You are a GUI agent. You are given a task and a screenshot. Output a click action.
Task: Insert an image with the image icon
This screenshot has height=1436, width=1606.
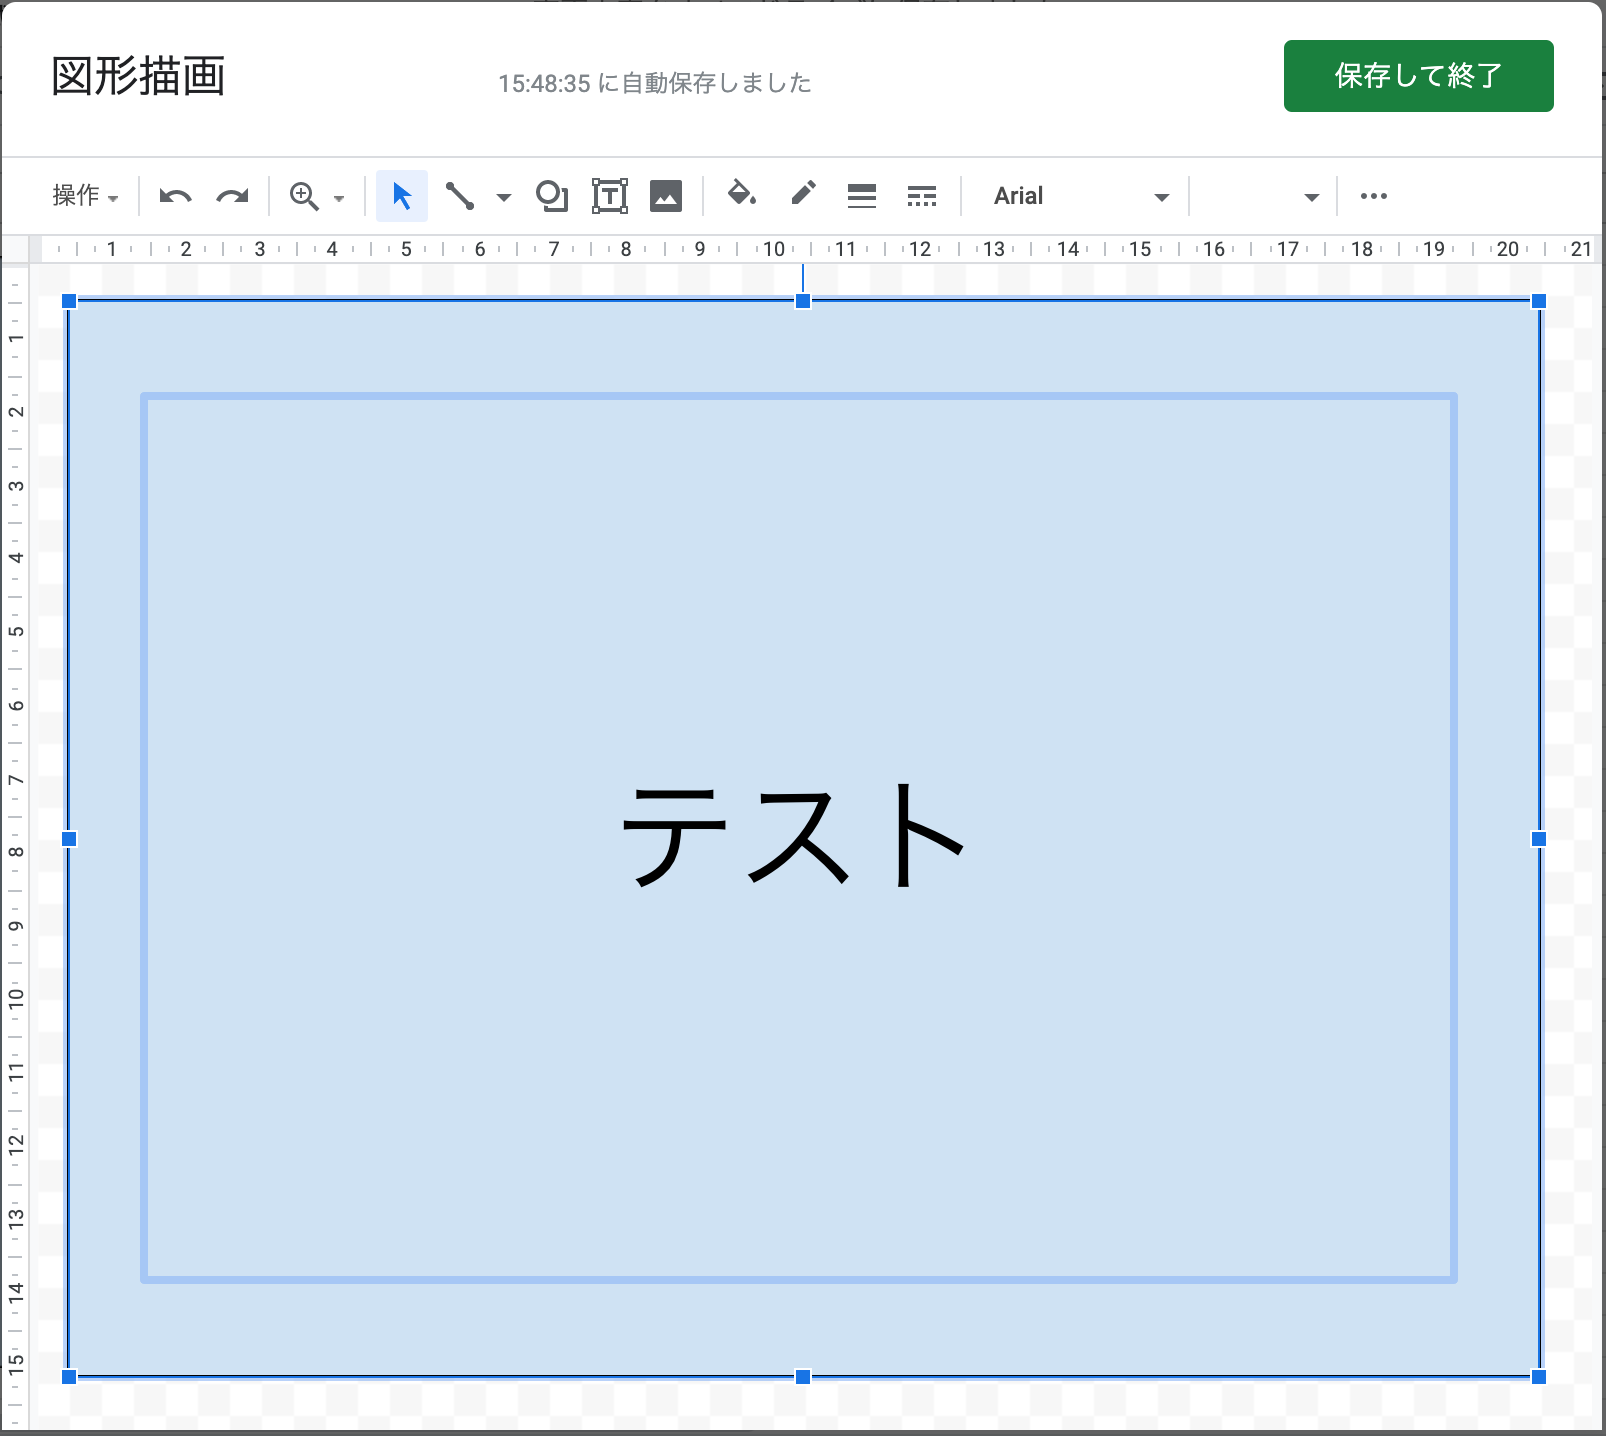[x=666, y=196]
